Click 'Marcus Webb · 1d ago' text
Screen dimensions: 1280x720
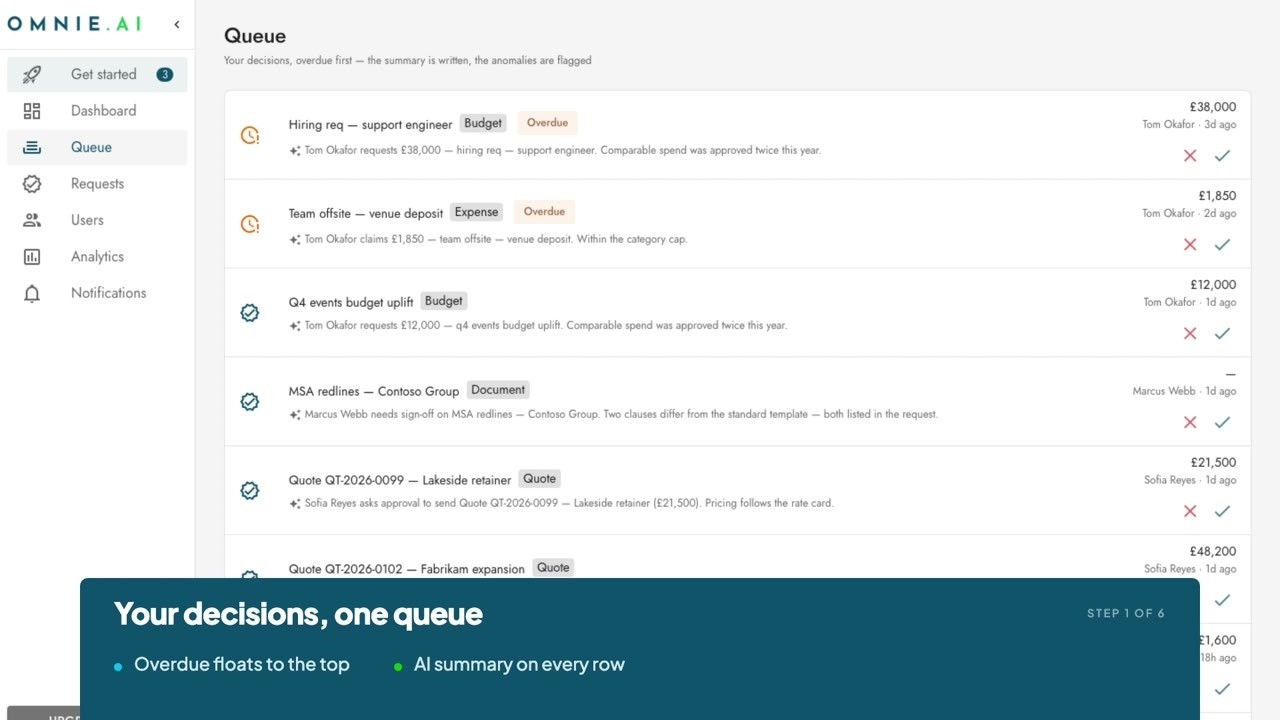click(1184, 392)
